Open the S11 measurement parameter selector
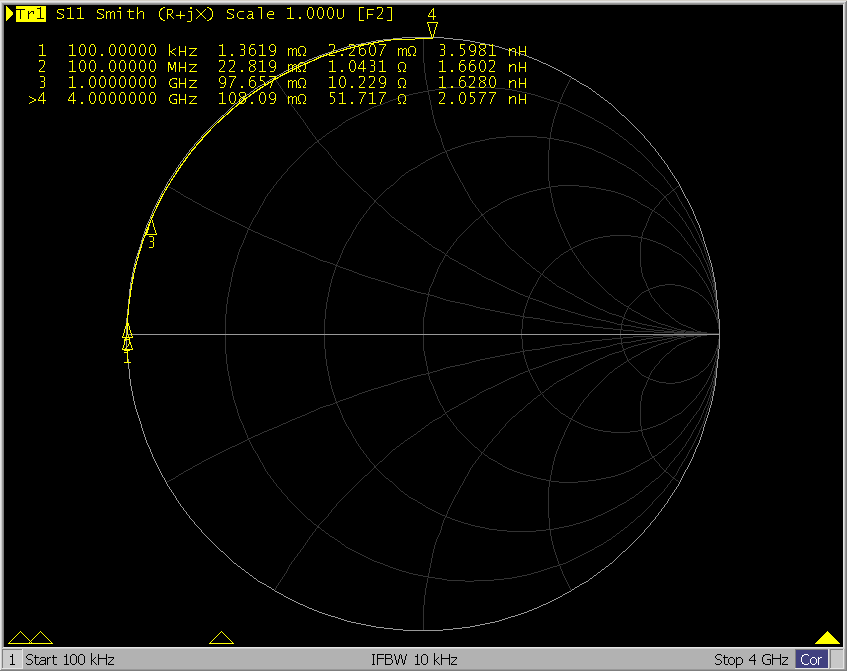This screenshot has height=671, width=847. (70, 14)
